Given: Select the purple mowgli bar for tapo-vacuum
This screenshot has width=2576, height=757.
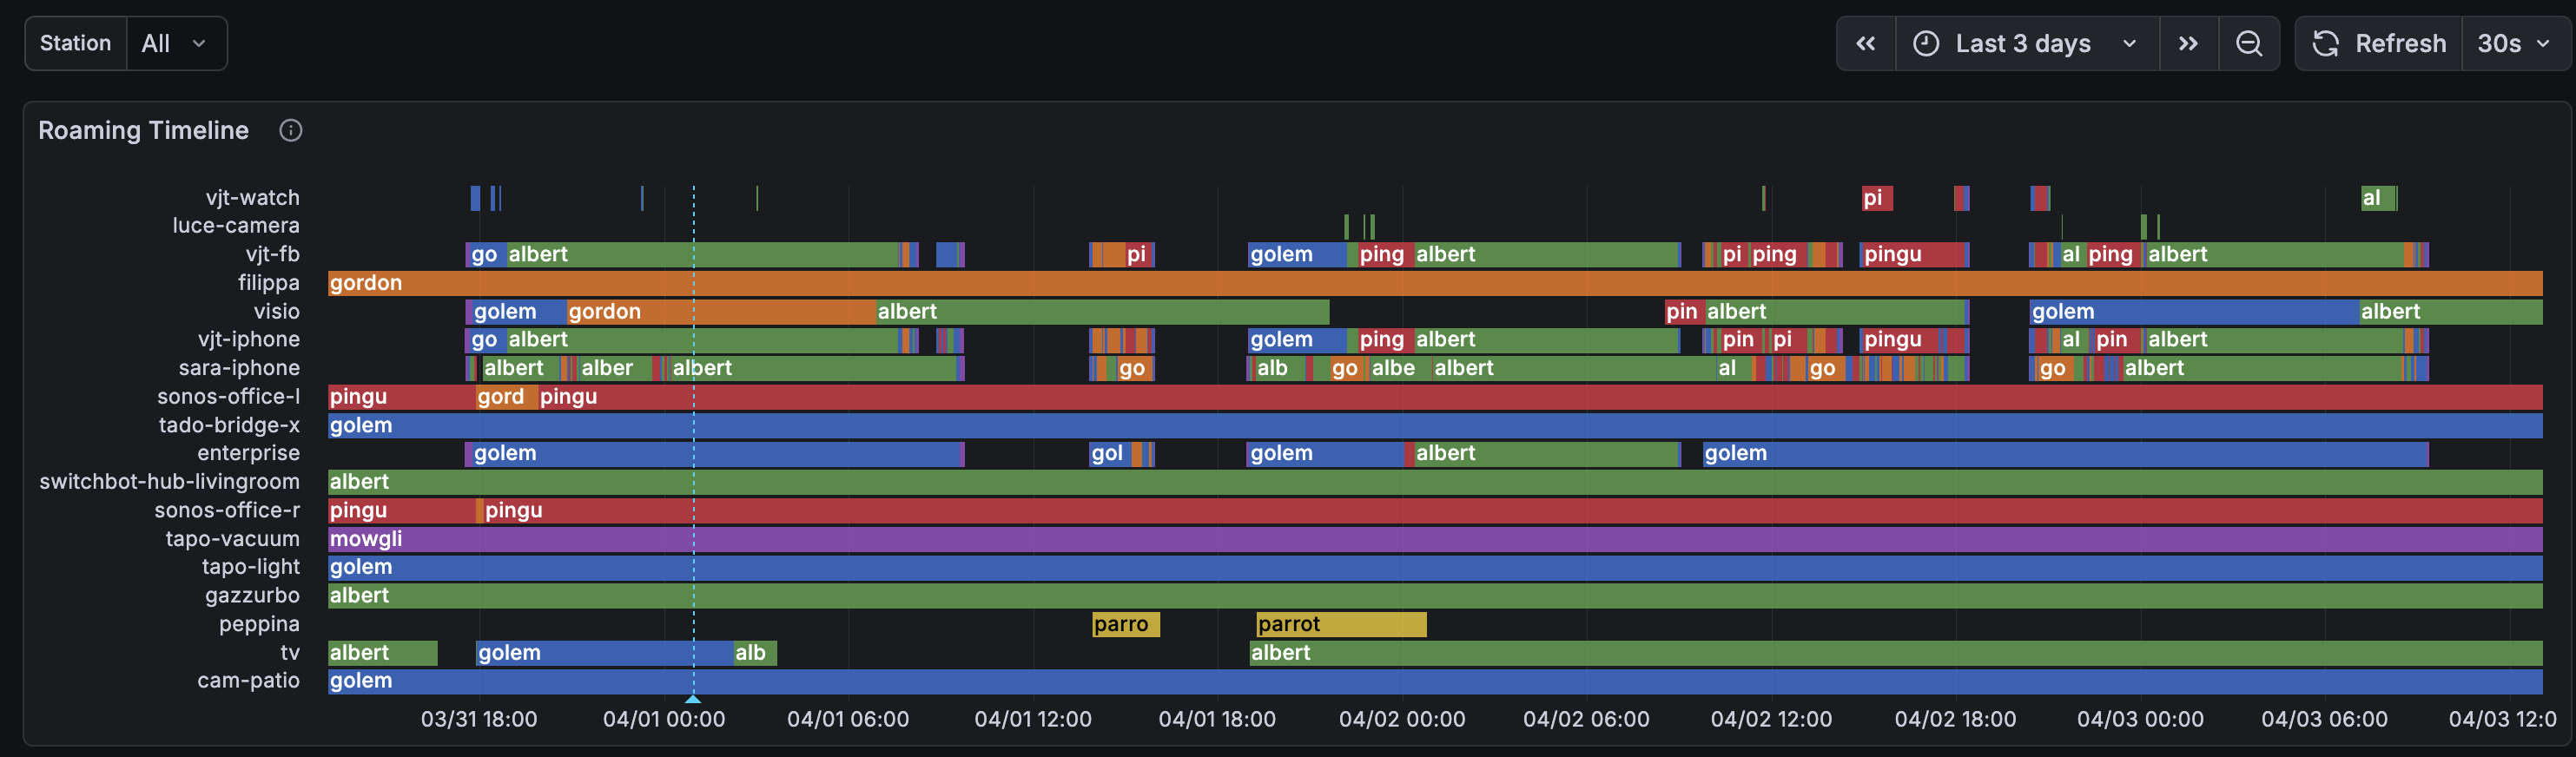Looking at the screenshot, I should (1400, 539).
